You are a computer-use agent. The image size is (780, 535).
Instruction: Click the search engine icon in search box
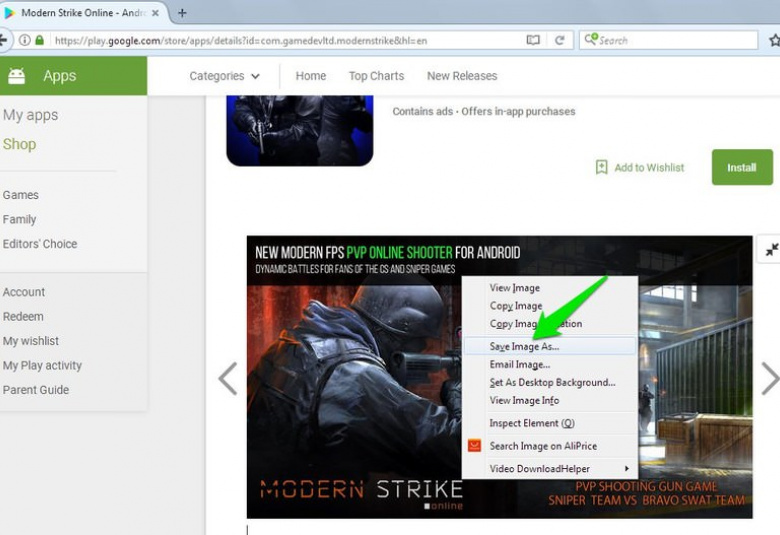point(590,39)
